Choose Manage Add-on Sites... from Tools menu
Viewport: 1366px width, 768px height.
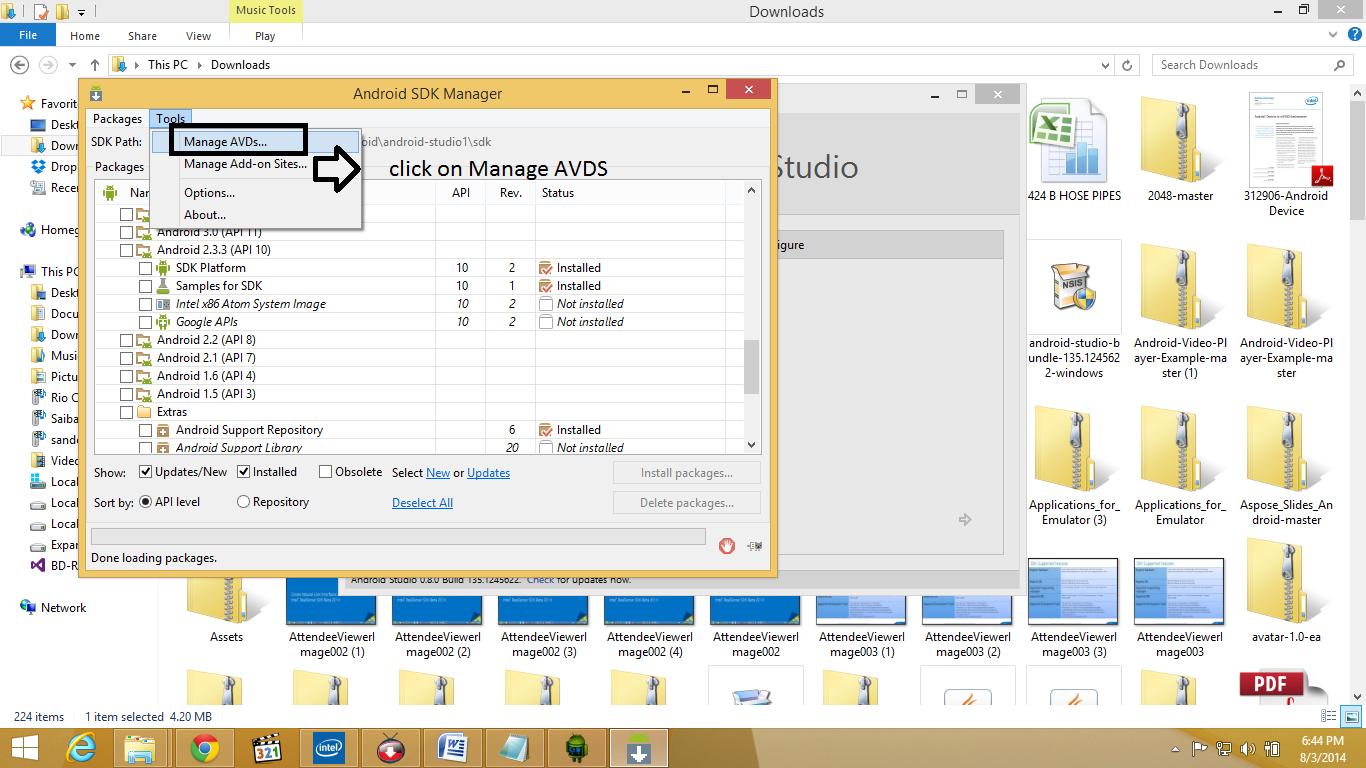pyautogui.click(x=246, y=164)
